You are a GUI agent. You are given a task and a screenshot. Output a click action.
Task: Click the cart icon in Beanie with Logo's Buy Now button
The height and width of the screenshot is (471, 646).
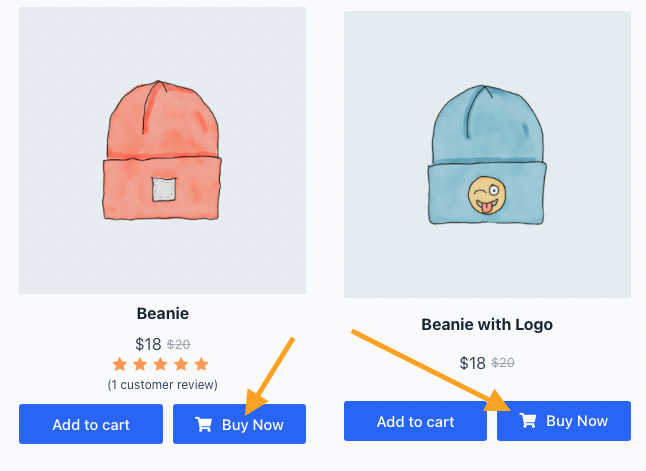[528, 421]
